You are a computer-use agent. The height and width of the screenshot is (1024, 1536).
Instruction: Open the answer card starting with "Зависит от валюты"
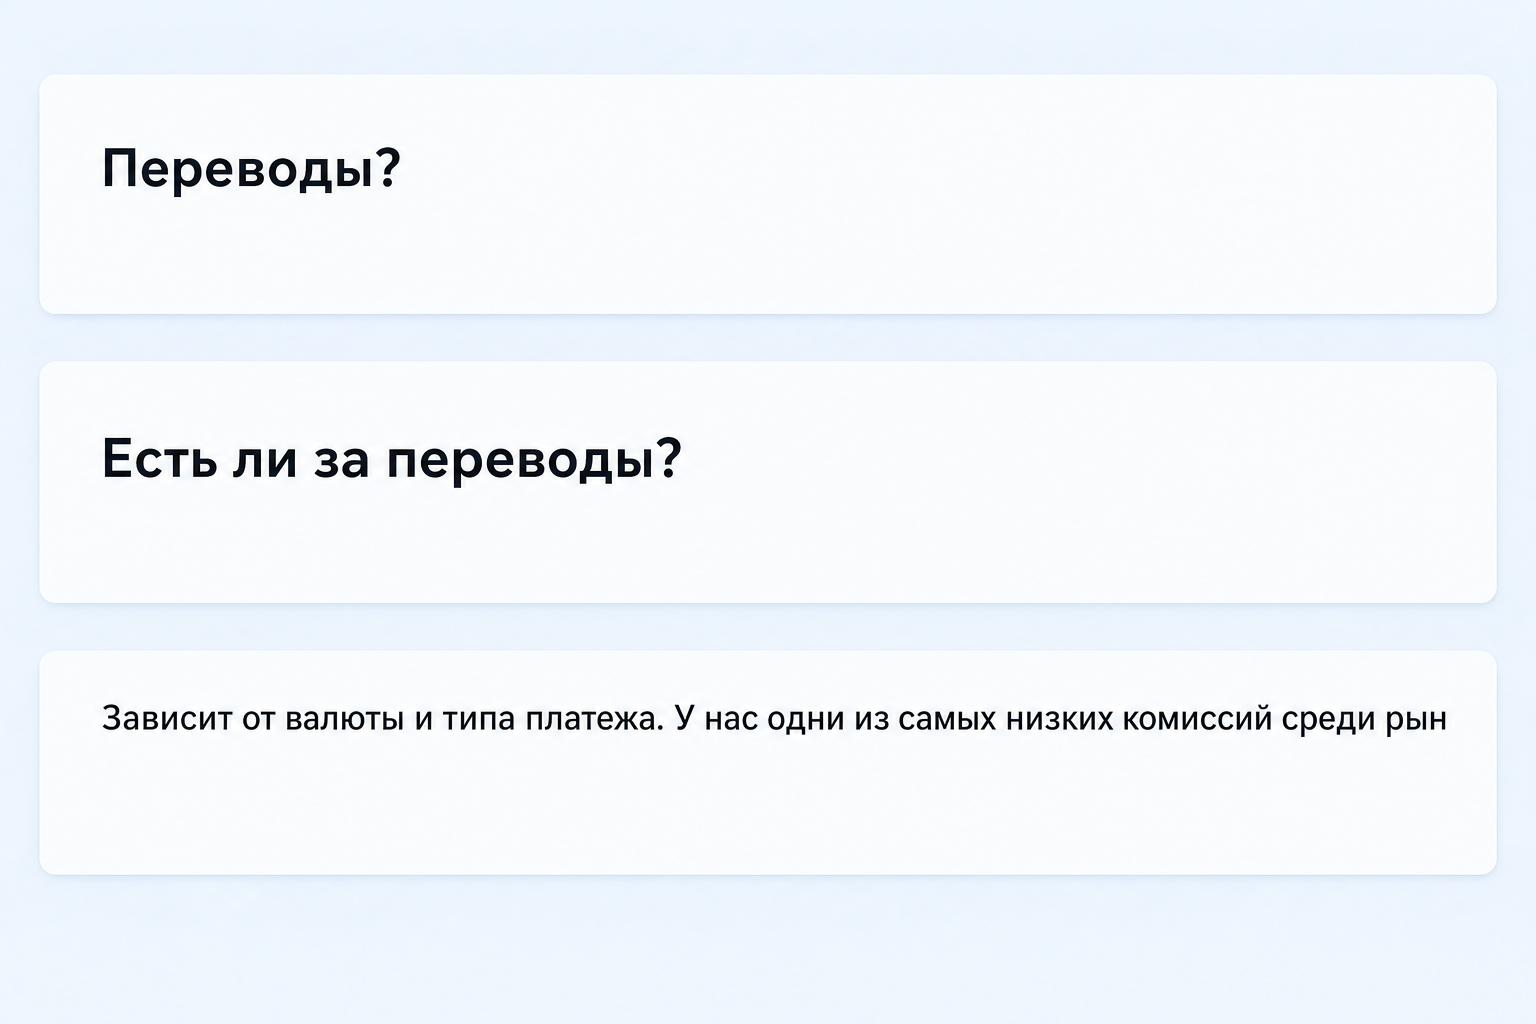[768, 762]
